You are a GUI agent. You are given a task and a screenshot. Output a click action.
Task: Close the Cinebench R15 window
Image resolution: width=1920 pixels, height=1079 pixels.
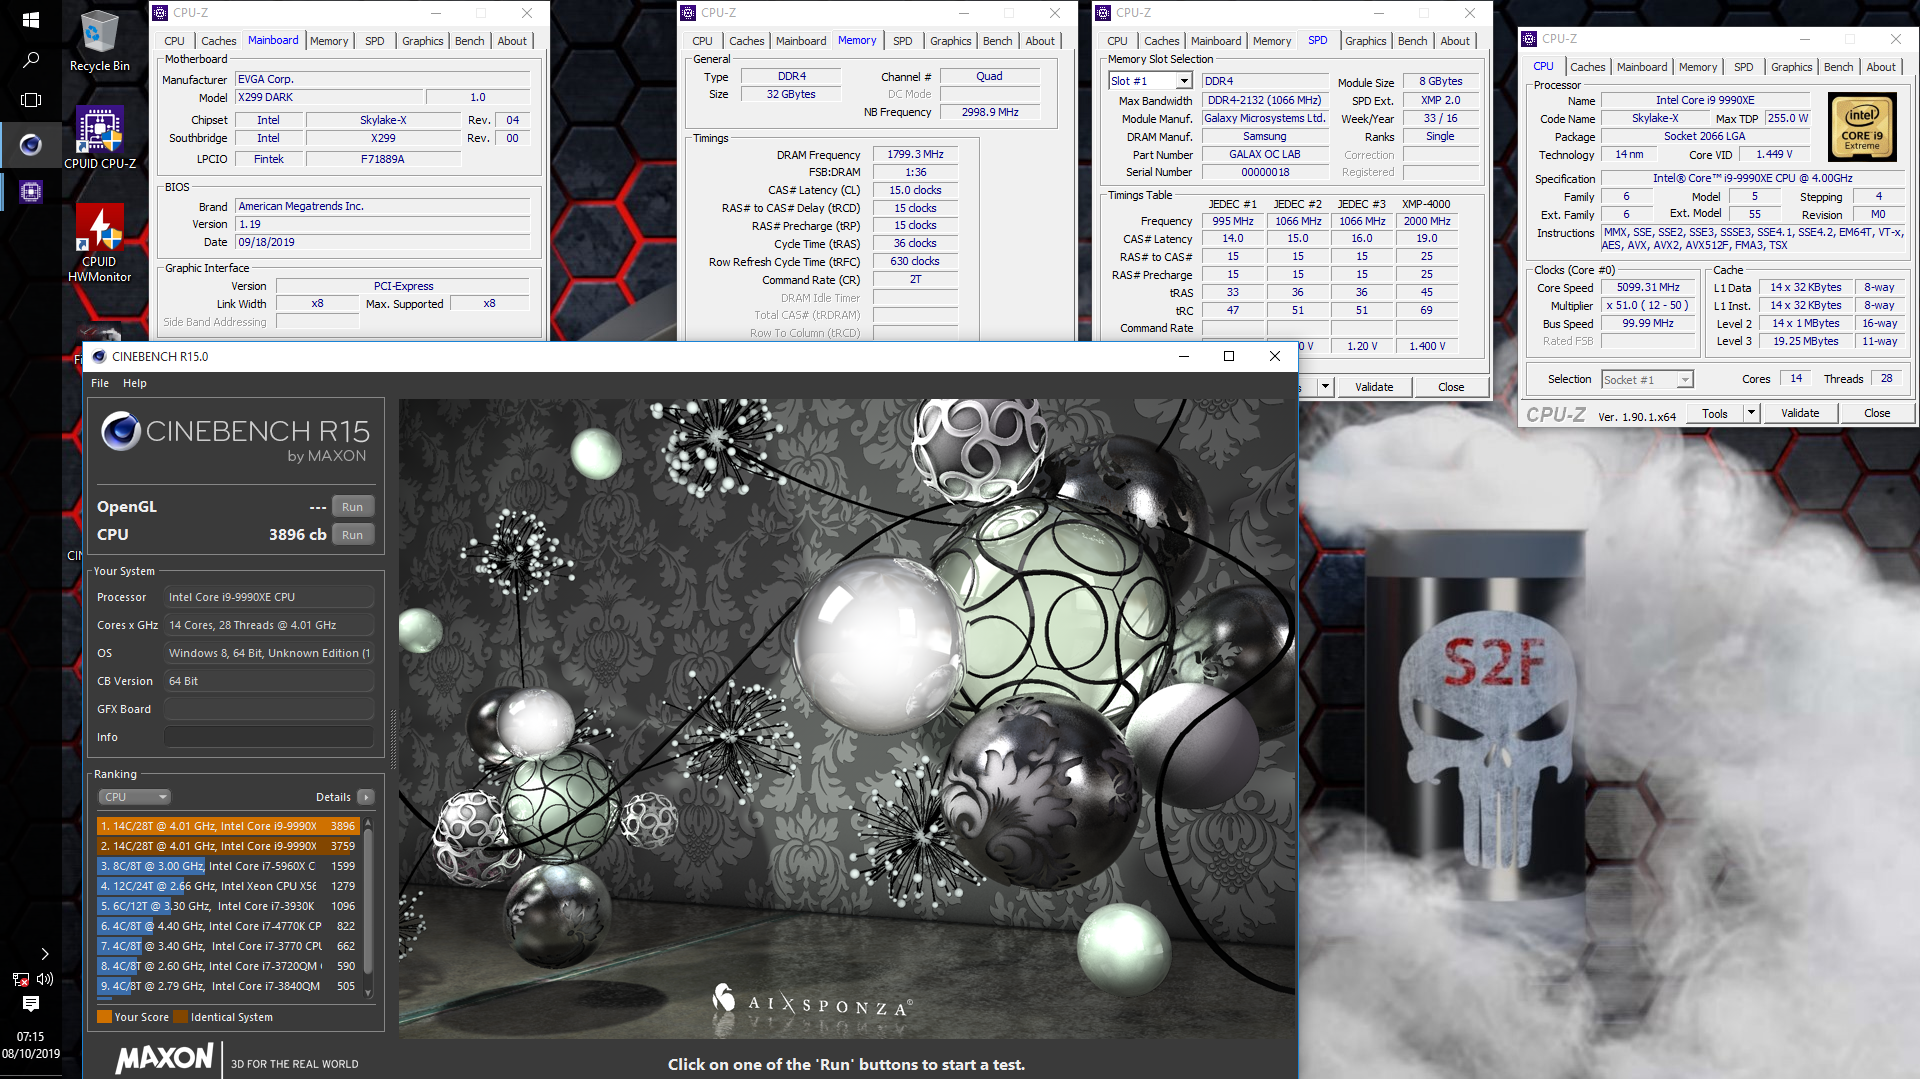[1275, 356]
